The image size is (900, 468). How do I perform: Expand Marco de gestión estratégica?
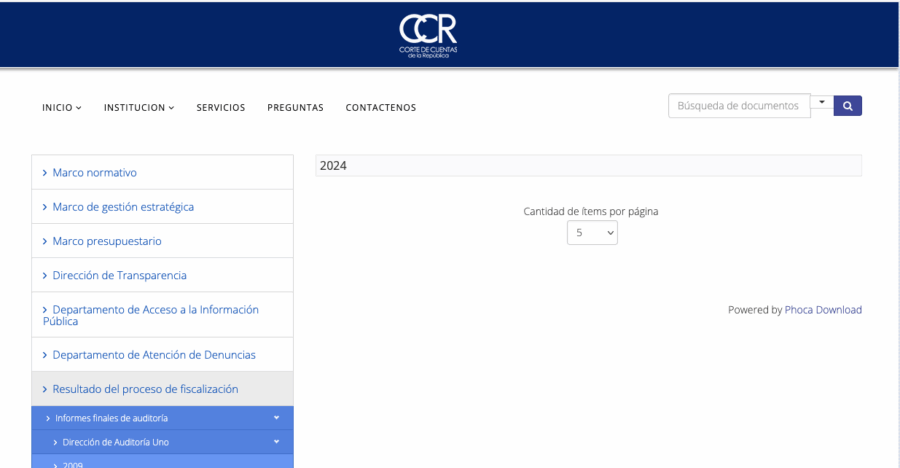point(123,207)
